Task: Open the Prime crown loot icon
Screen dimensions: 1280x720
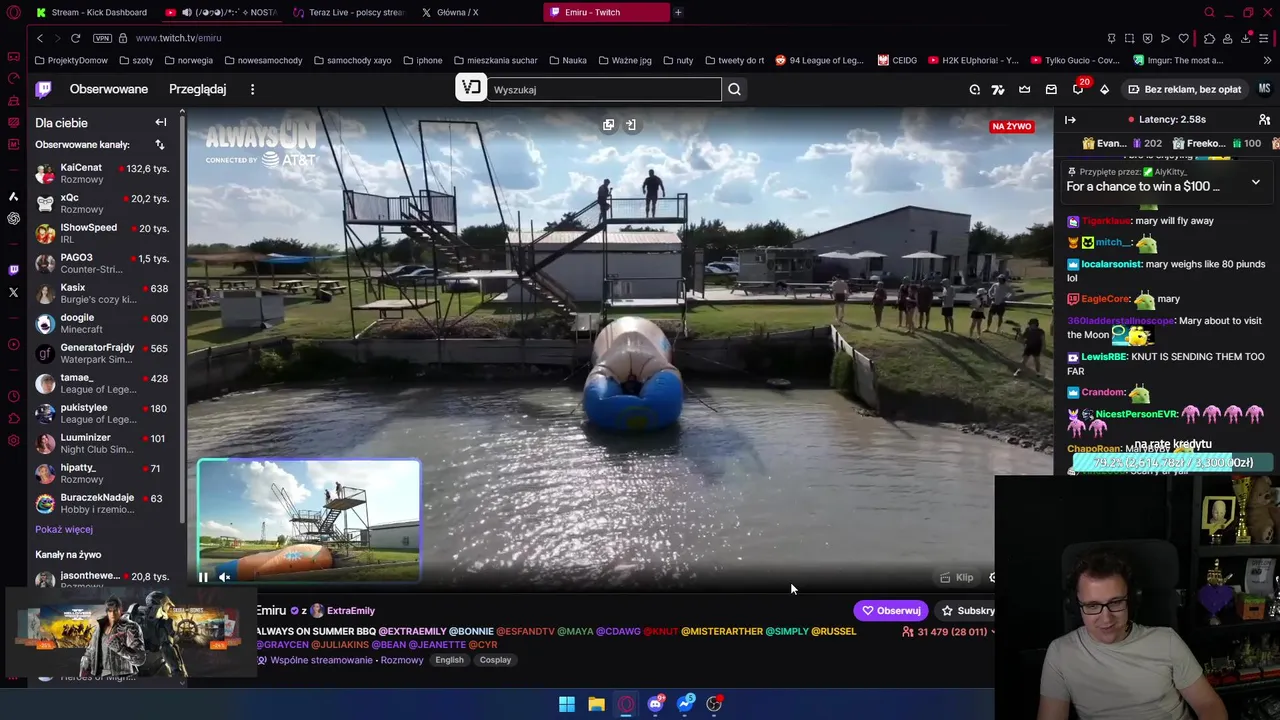Action: (1024, 89)
